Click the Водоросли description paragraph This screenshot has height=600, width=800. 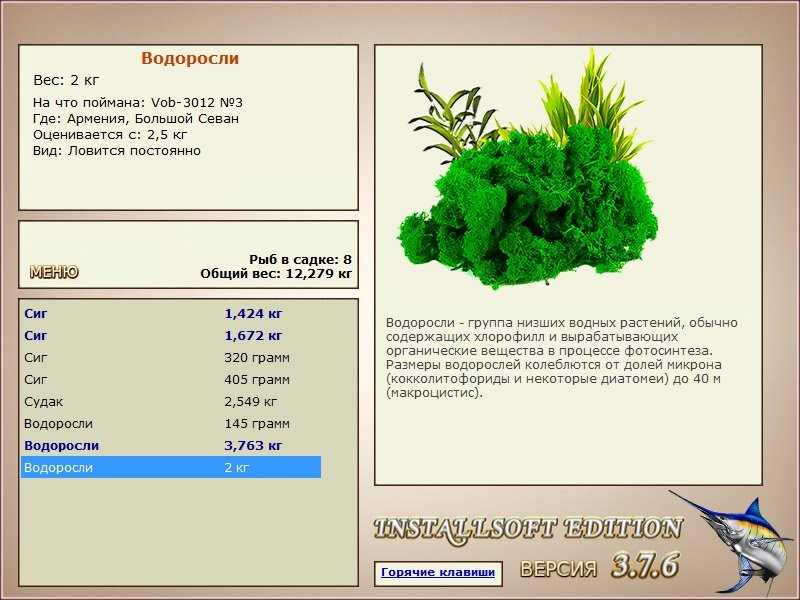click(562, 358)
